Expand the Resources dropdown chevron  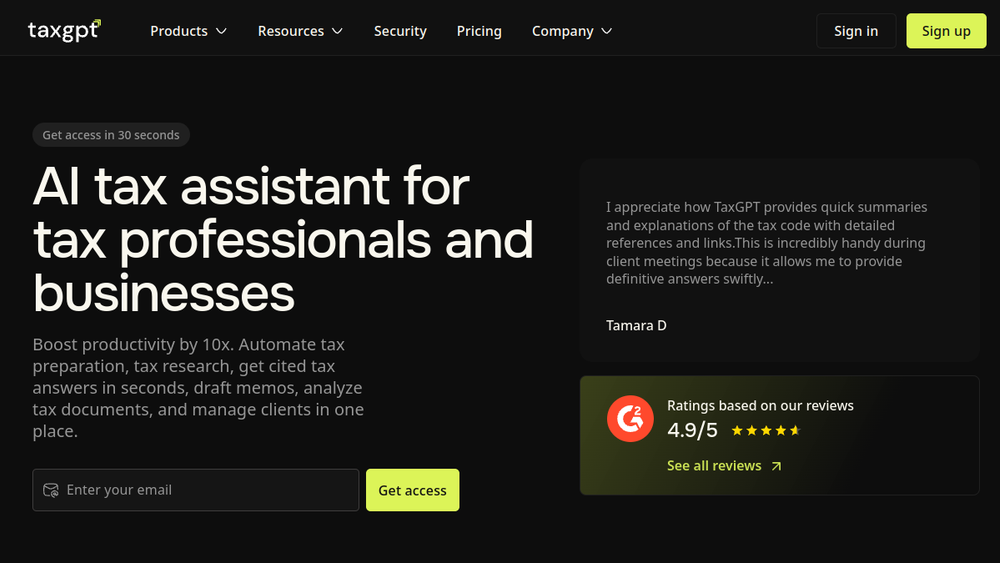point(337,31)
